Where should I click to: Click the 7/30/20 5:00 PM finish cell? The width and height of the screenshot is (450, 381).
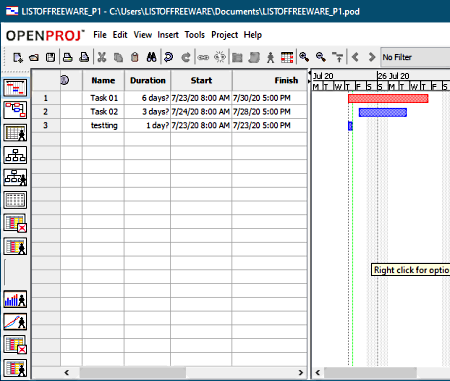[x=269, y=98]
